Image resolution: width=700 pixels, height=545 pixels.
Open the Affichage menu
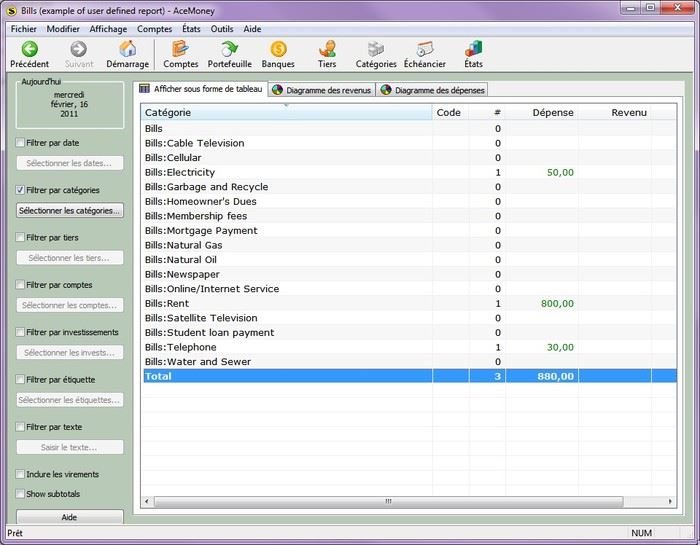pyautogui.click(x=108, y=29)
